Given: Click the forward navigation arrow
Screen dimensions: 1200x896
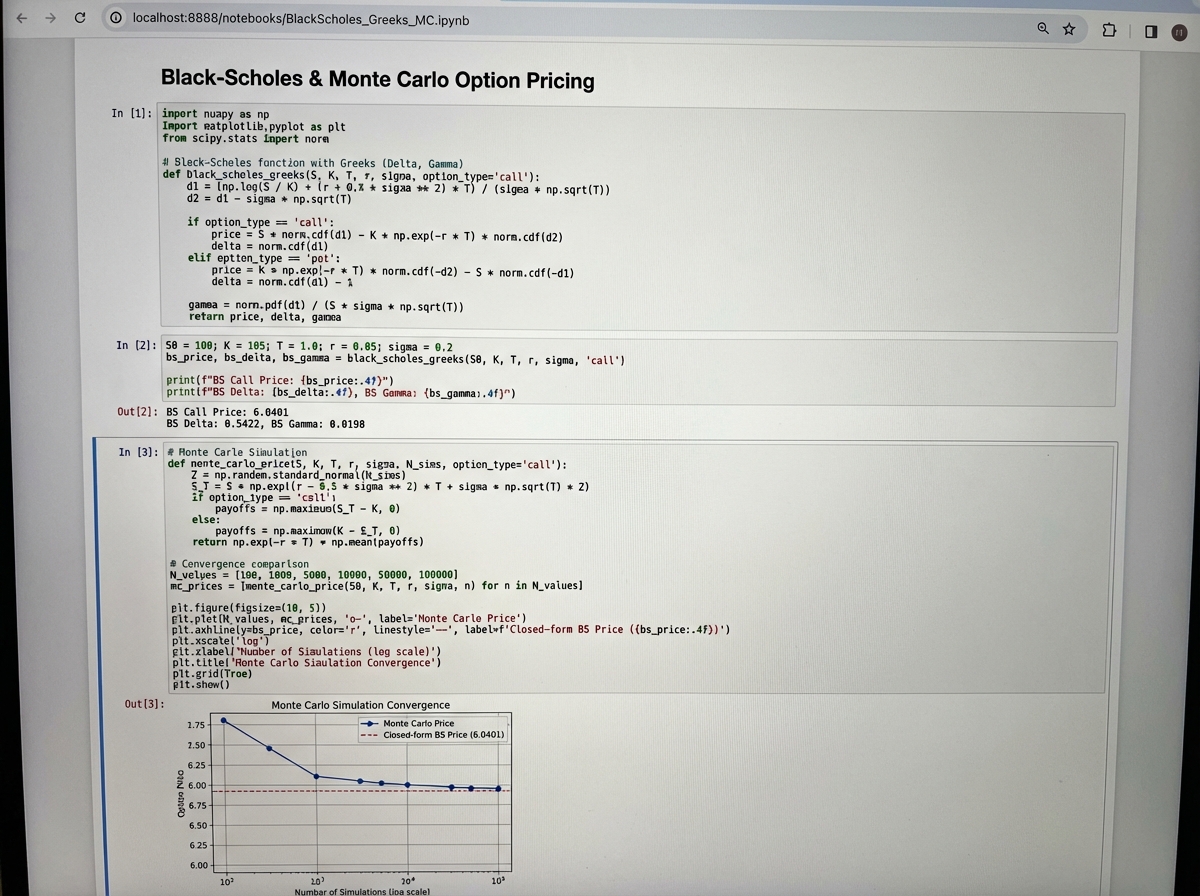Looking at the screenshot, I should [52, 19].
